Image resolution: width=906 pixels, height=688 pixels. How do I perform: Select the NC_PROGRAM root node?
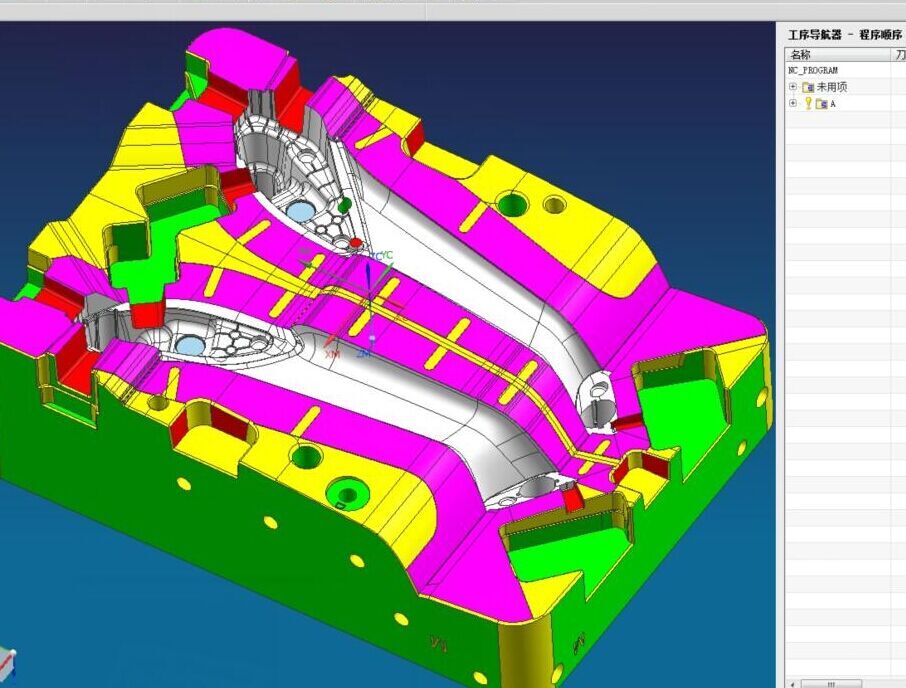click(x=813, y=71)
